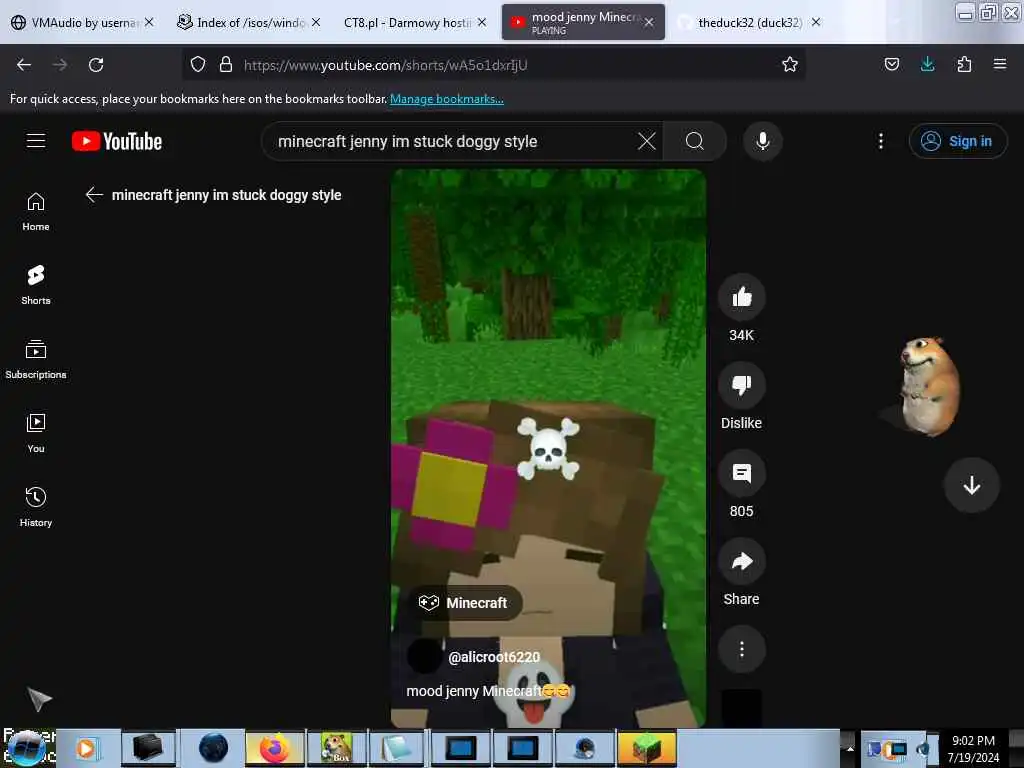Go to Home in the sidebar
Image resolution: width=1024 pixels, height=768 pixels.
click(x=36, y=212)
